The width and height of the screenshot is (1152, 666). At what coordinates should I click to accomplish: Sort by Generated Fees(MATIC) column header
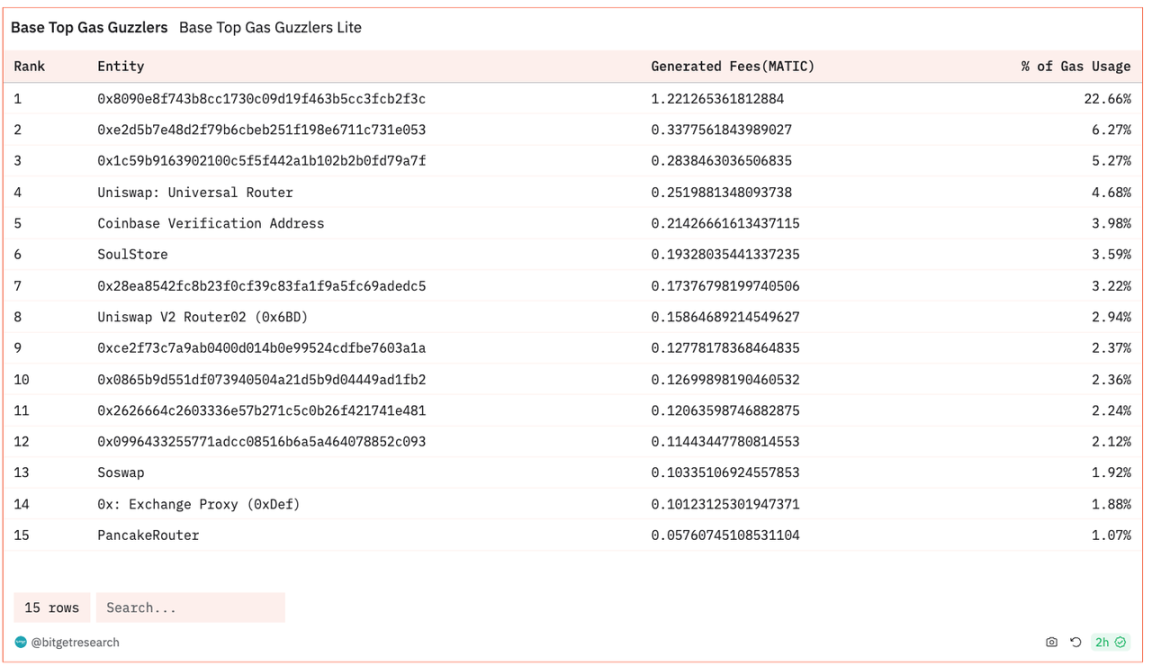tap(732, 67)
